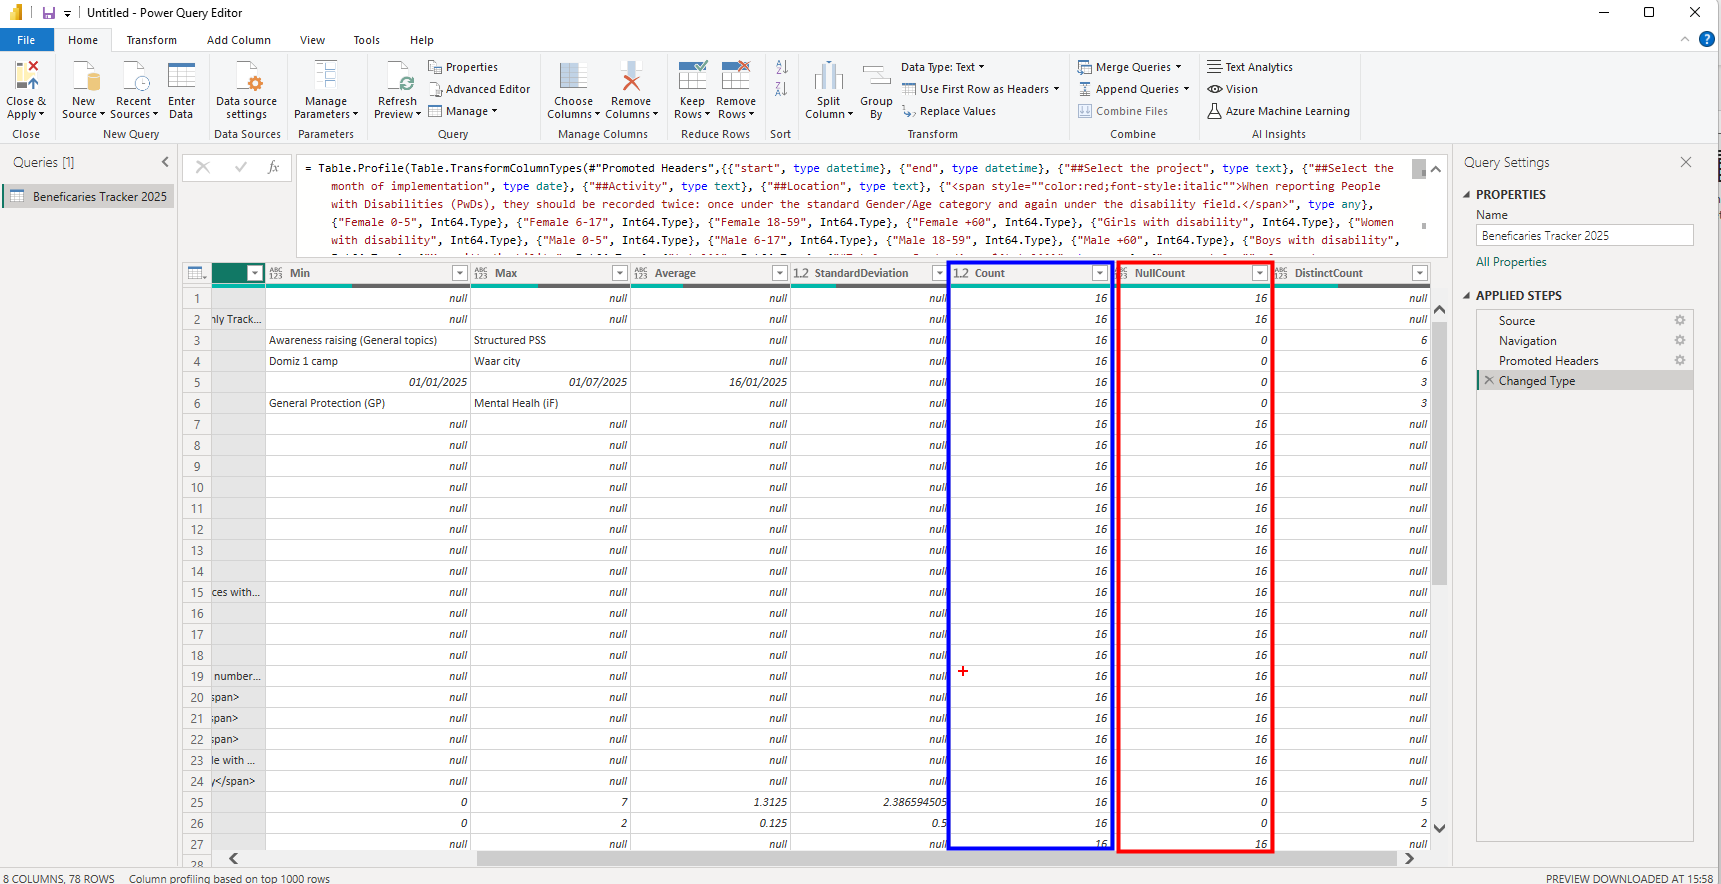Image resolution: width=1721 pixels, height=884 pixels.
Task: Open the Advanced Editor
Action: point(479,89)
